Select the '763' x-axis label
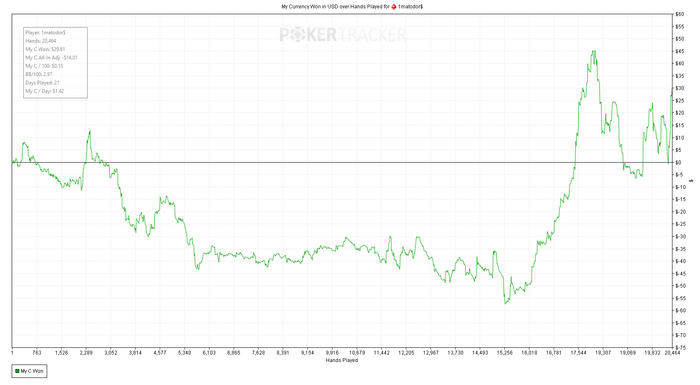 [x=37, y=353]
